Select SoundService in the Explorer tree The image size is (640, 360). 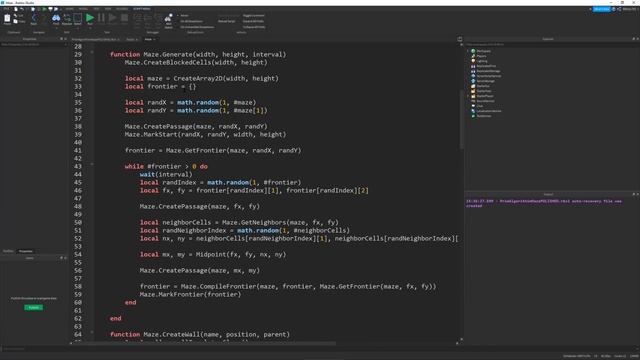[x=485, y=101]
